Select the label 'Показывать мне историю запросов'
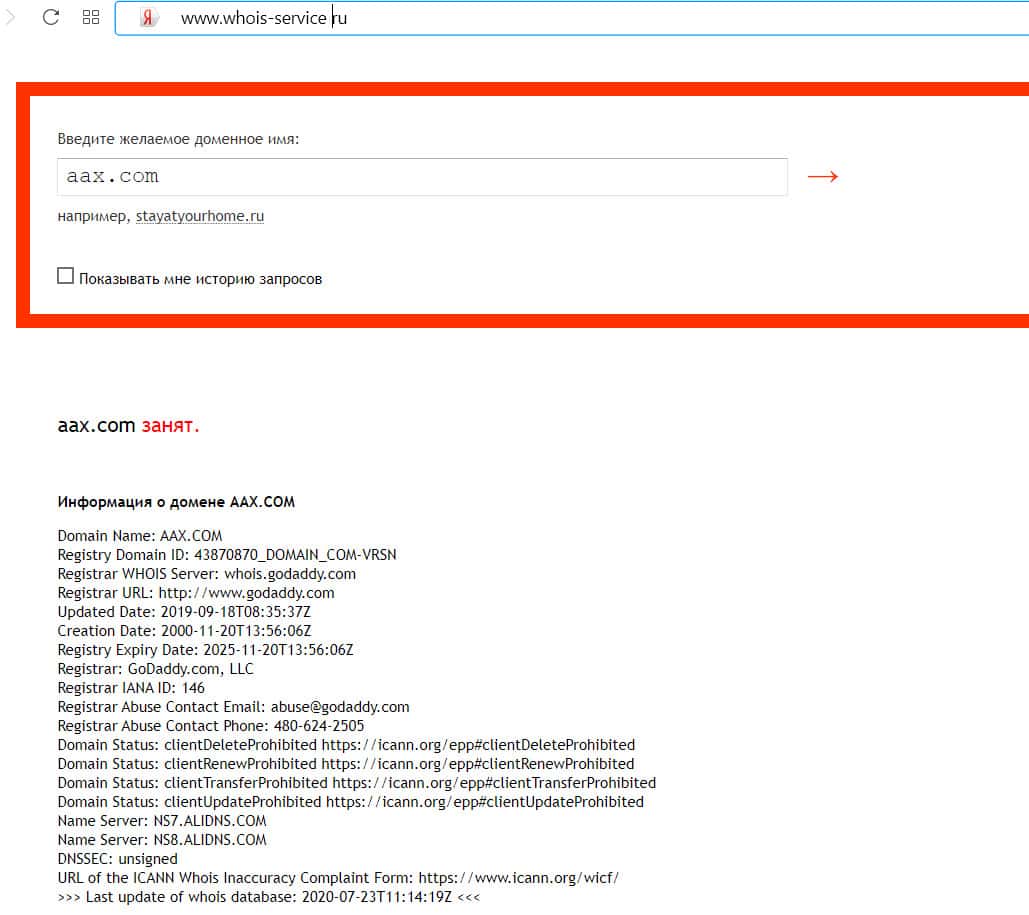1029x915 pixels. coord(201,279)
